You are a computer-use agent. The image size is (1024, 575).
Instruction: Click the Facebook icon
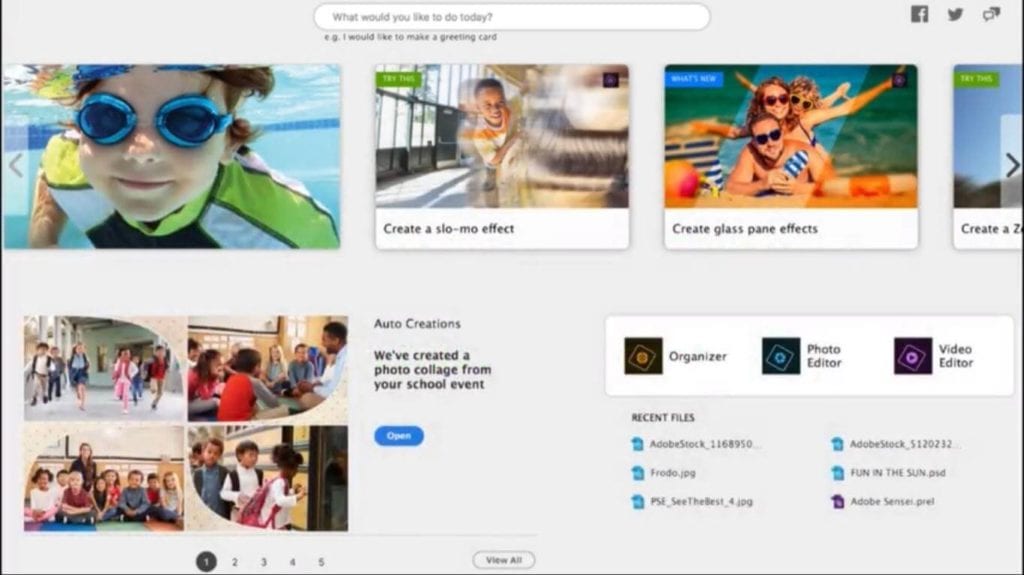click(919, 14)
